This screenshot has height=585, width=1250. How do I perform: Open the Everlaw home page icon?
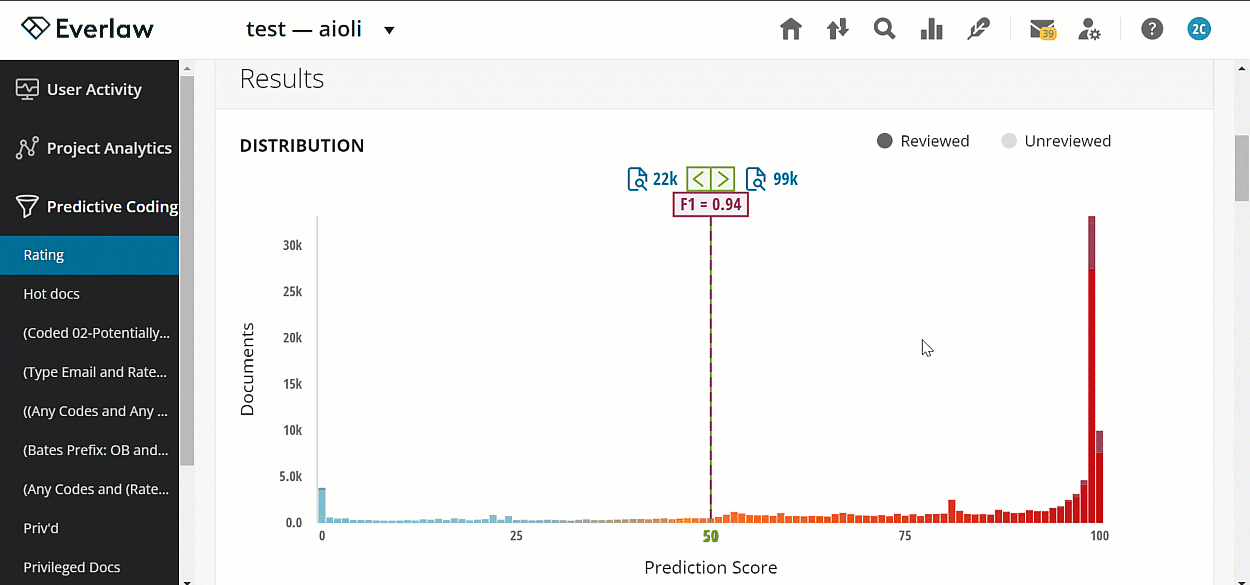click(x=790, y=29)
